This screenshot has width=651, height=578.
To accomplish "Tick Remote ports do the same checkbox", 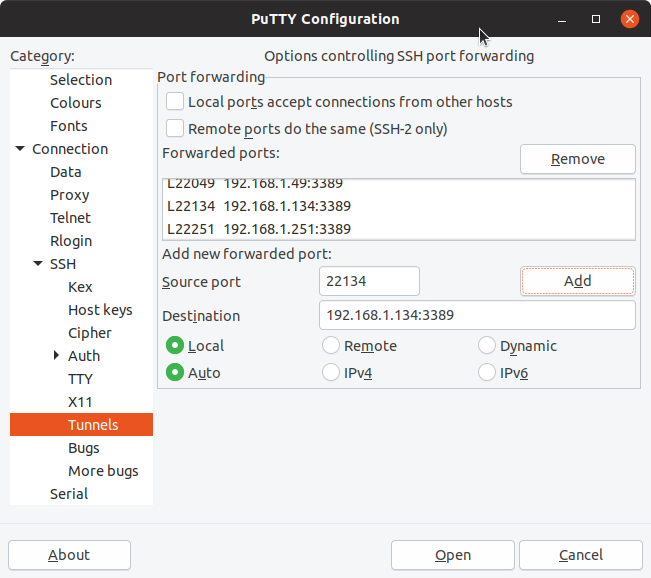I will 175,128.
